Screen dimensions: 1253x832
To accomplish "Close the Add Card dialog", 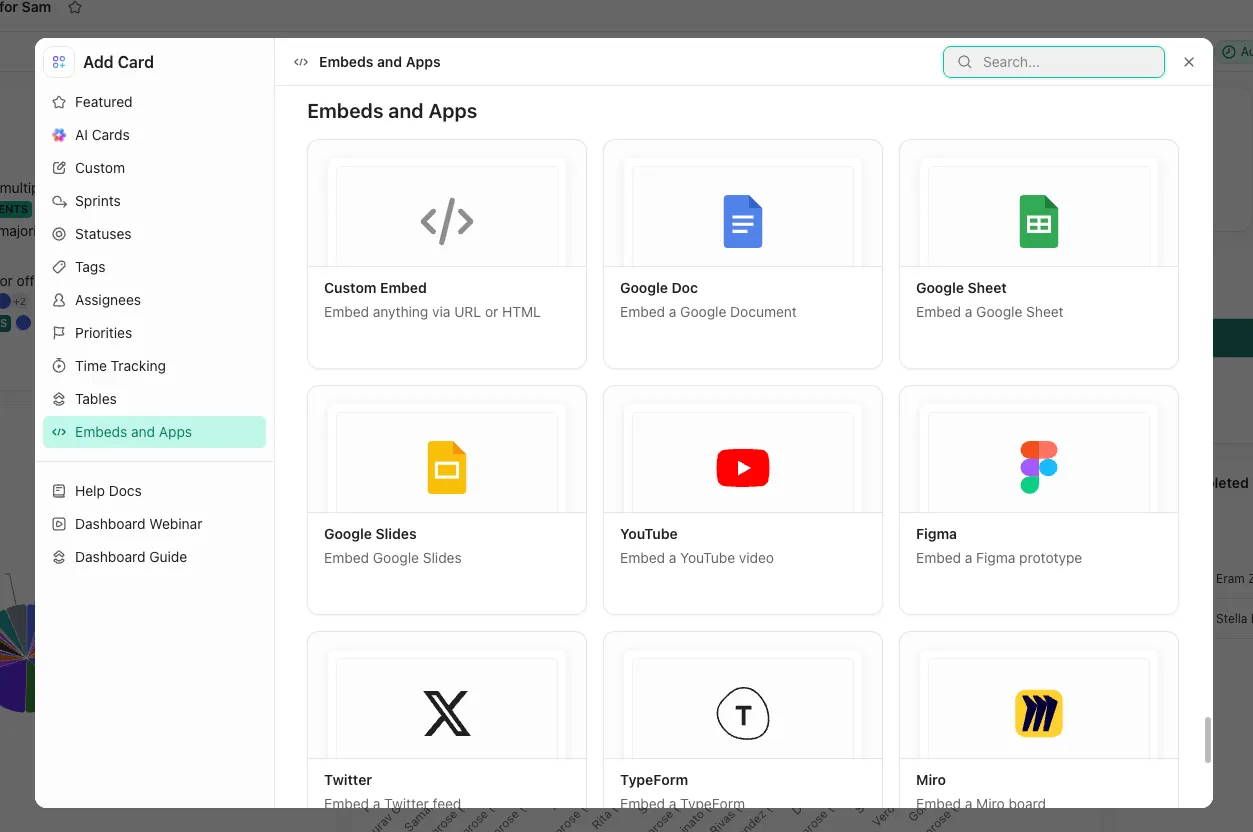I will tap(1189, 62).
